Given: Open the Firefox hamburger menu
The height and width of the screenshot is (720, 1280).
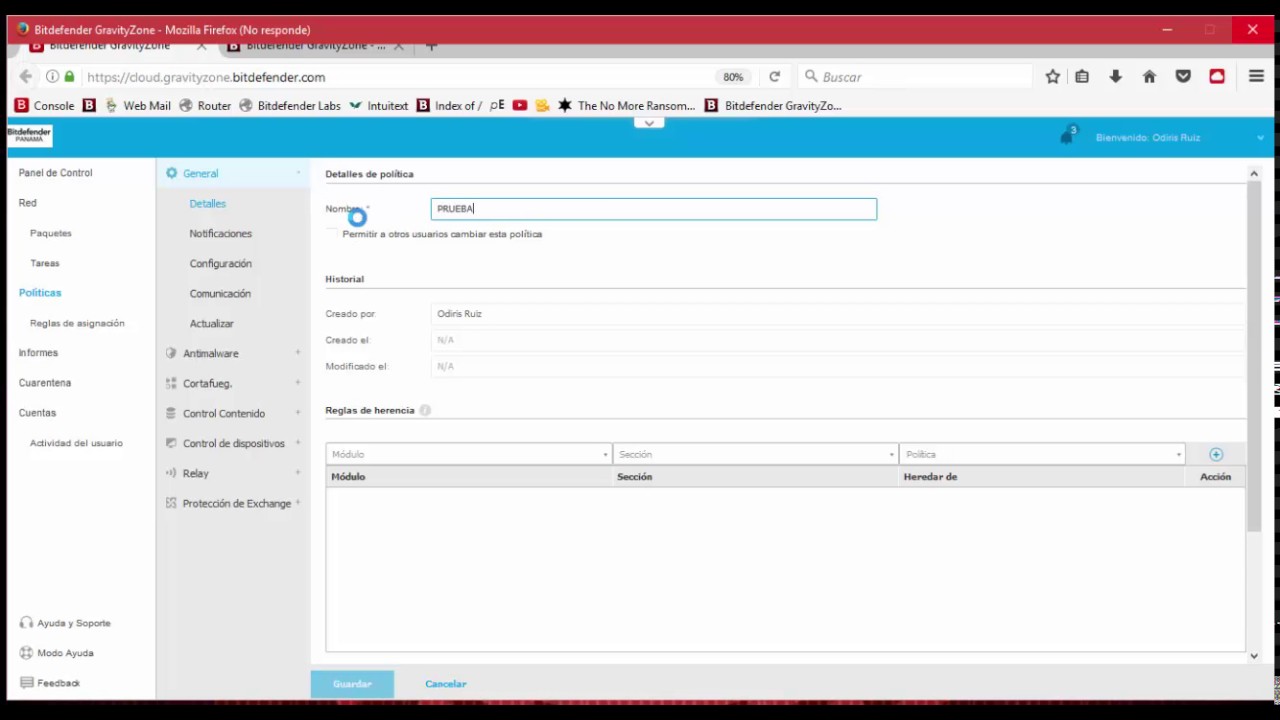Looking at the screenshot, I should 1256,77.
